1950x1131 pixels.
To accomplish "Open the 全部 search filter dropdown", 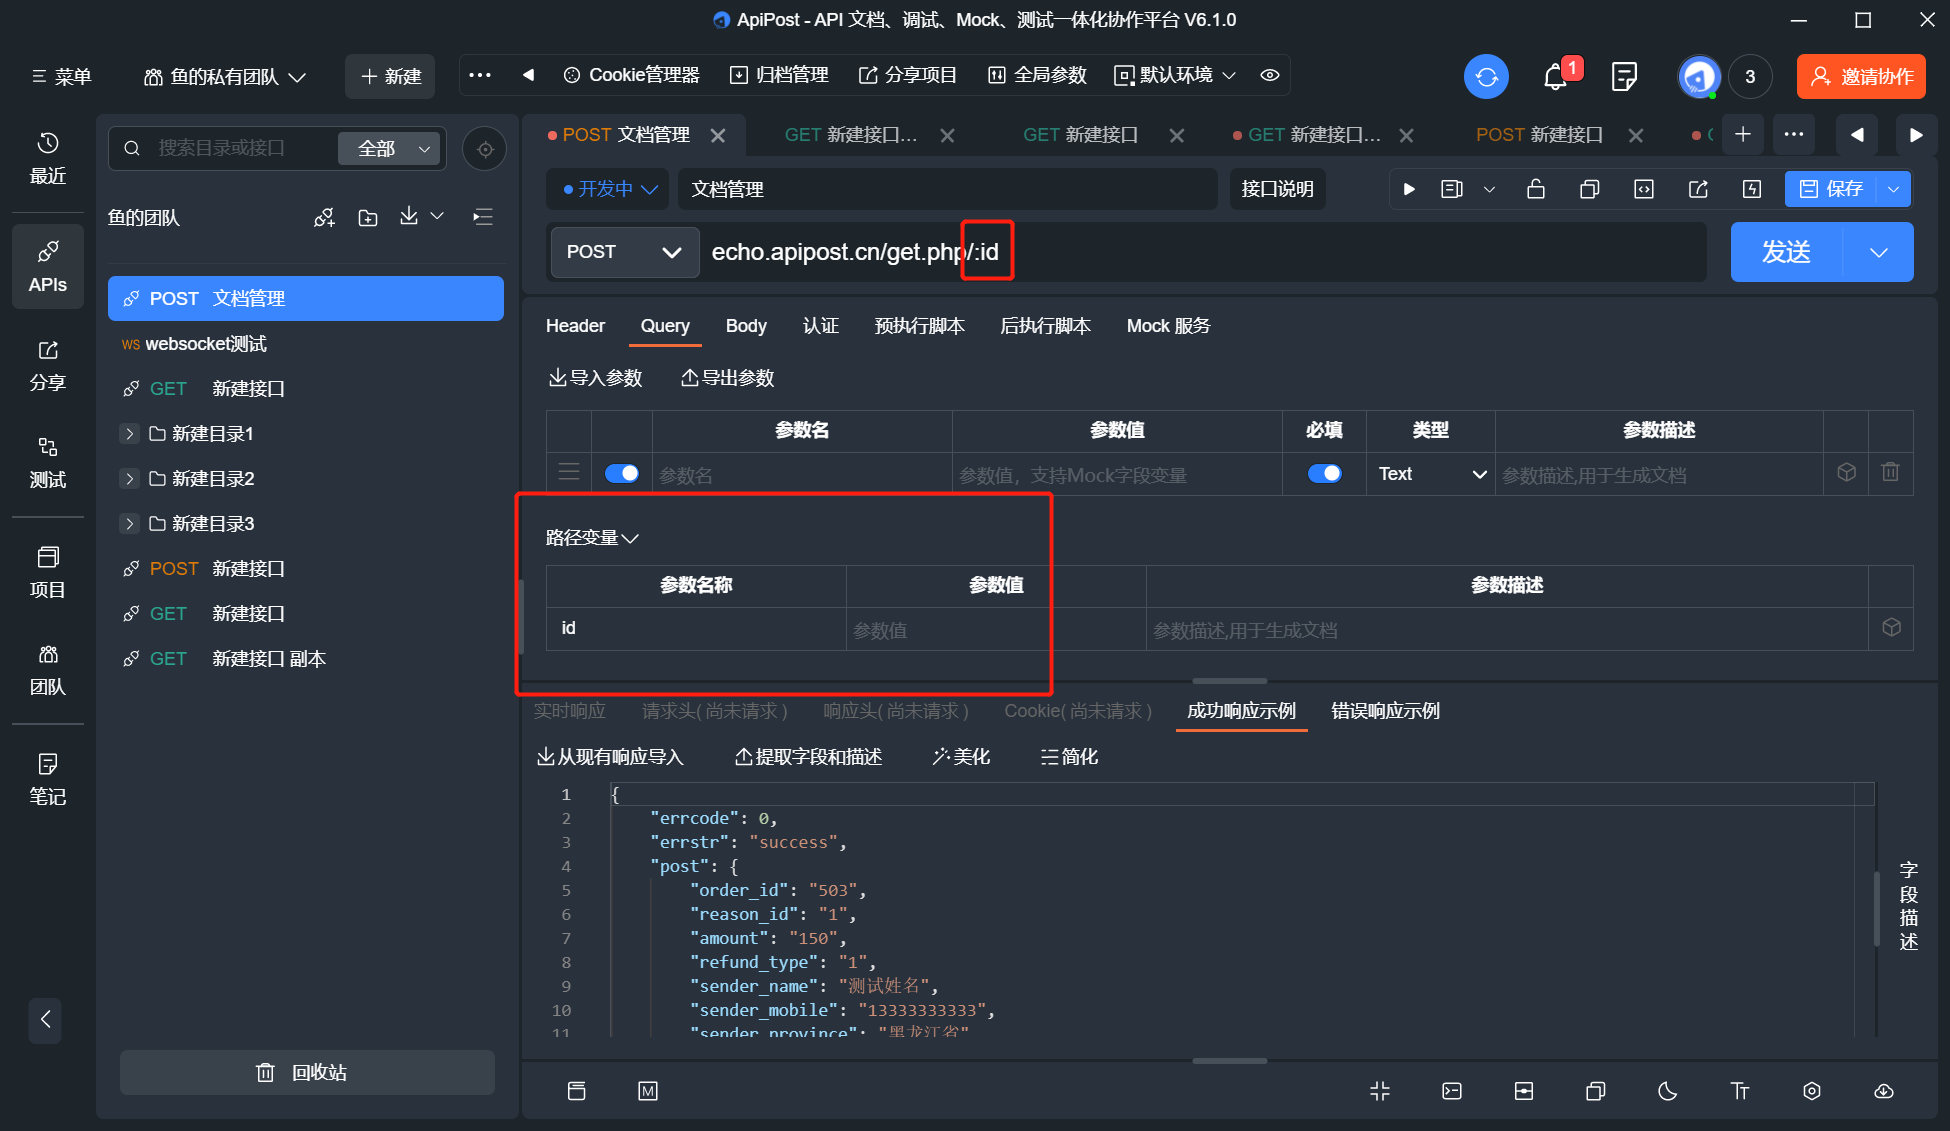I will pos(389,149).
